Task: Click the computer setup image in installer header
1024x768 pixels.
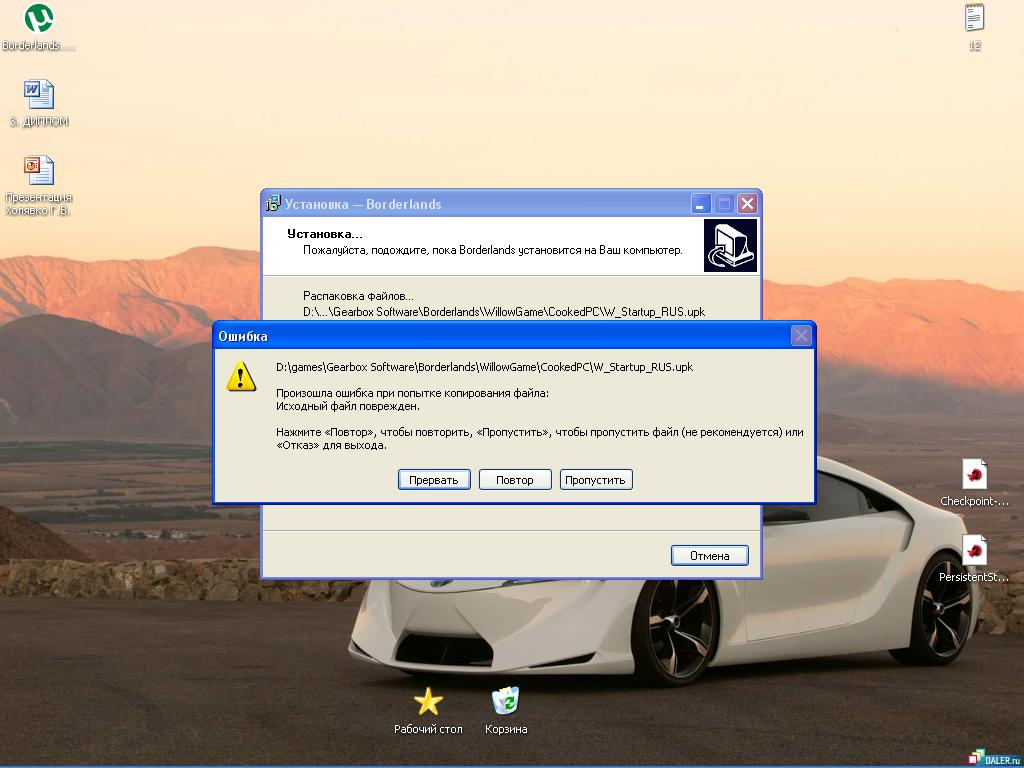Action: pos(730,246)
